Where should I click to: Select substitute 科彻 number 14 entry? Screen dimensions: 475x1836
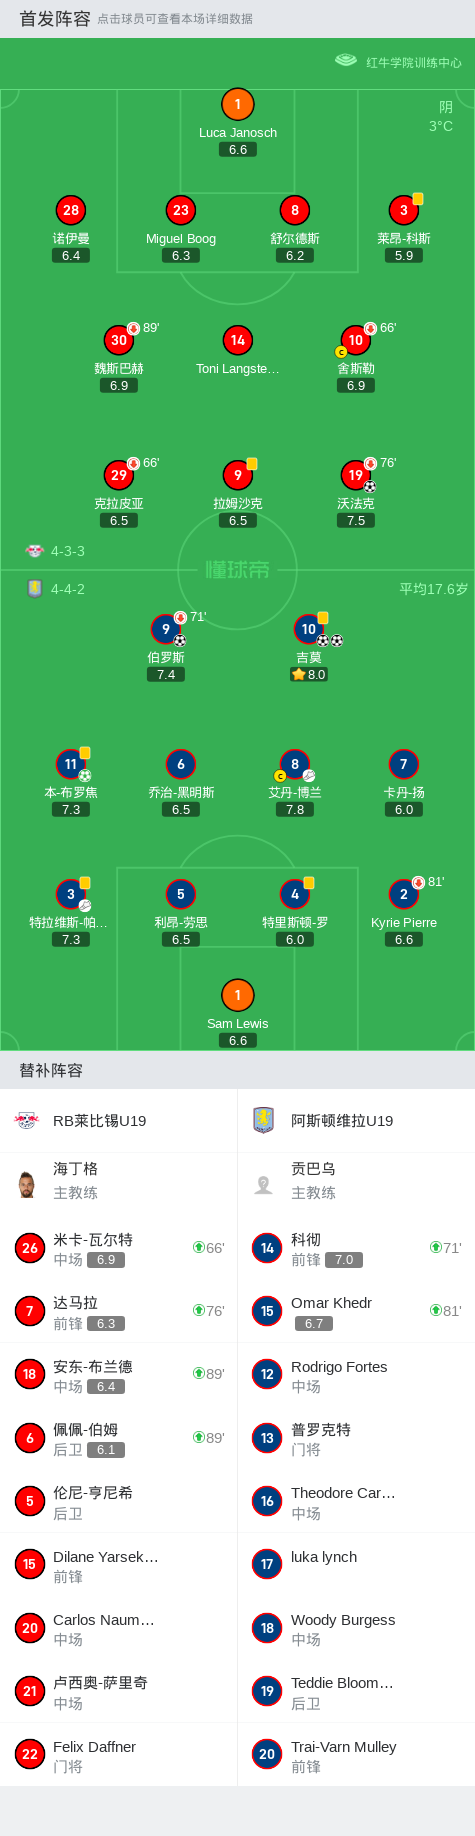[356, 1248]
